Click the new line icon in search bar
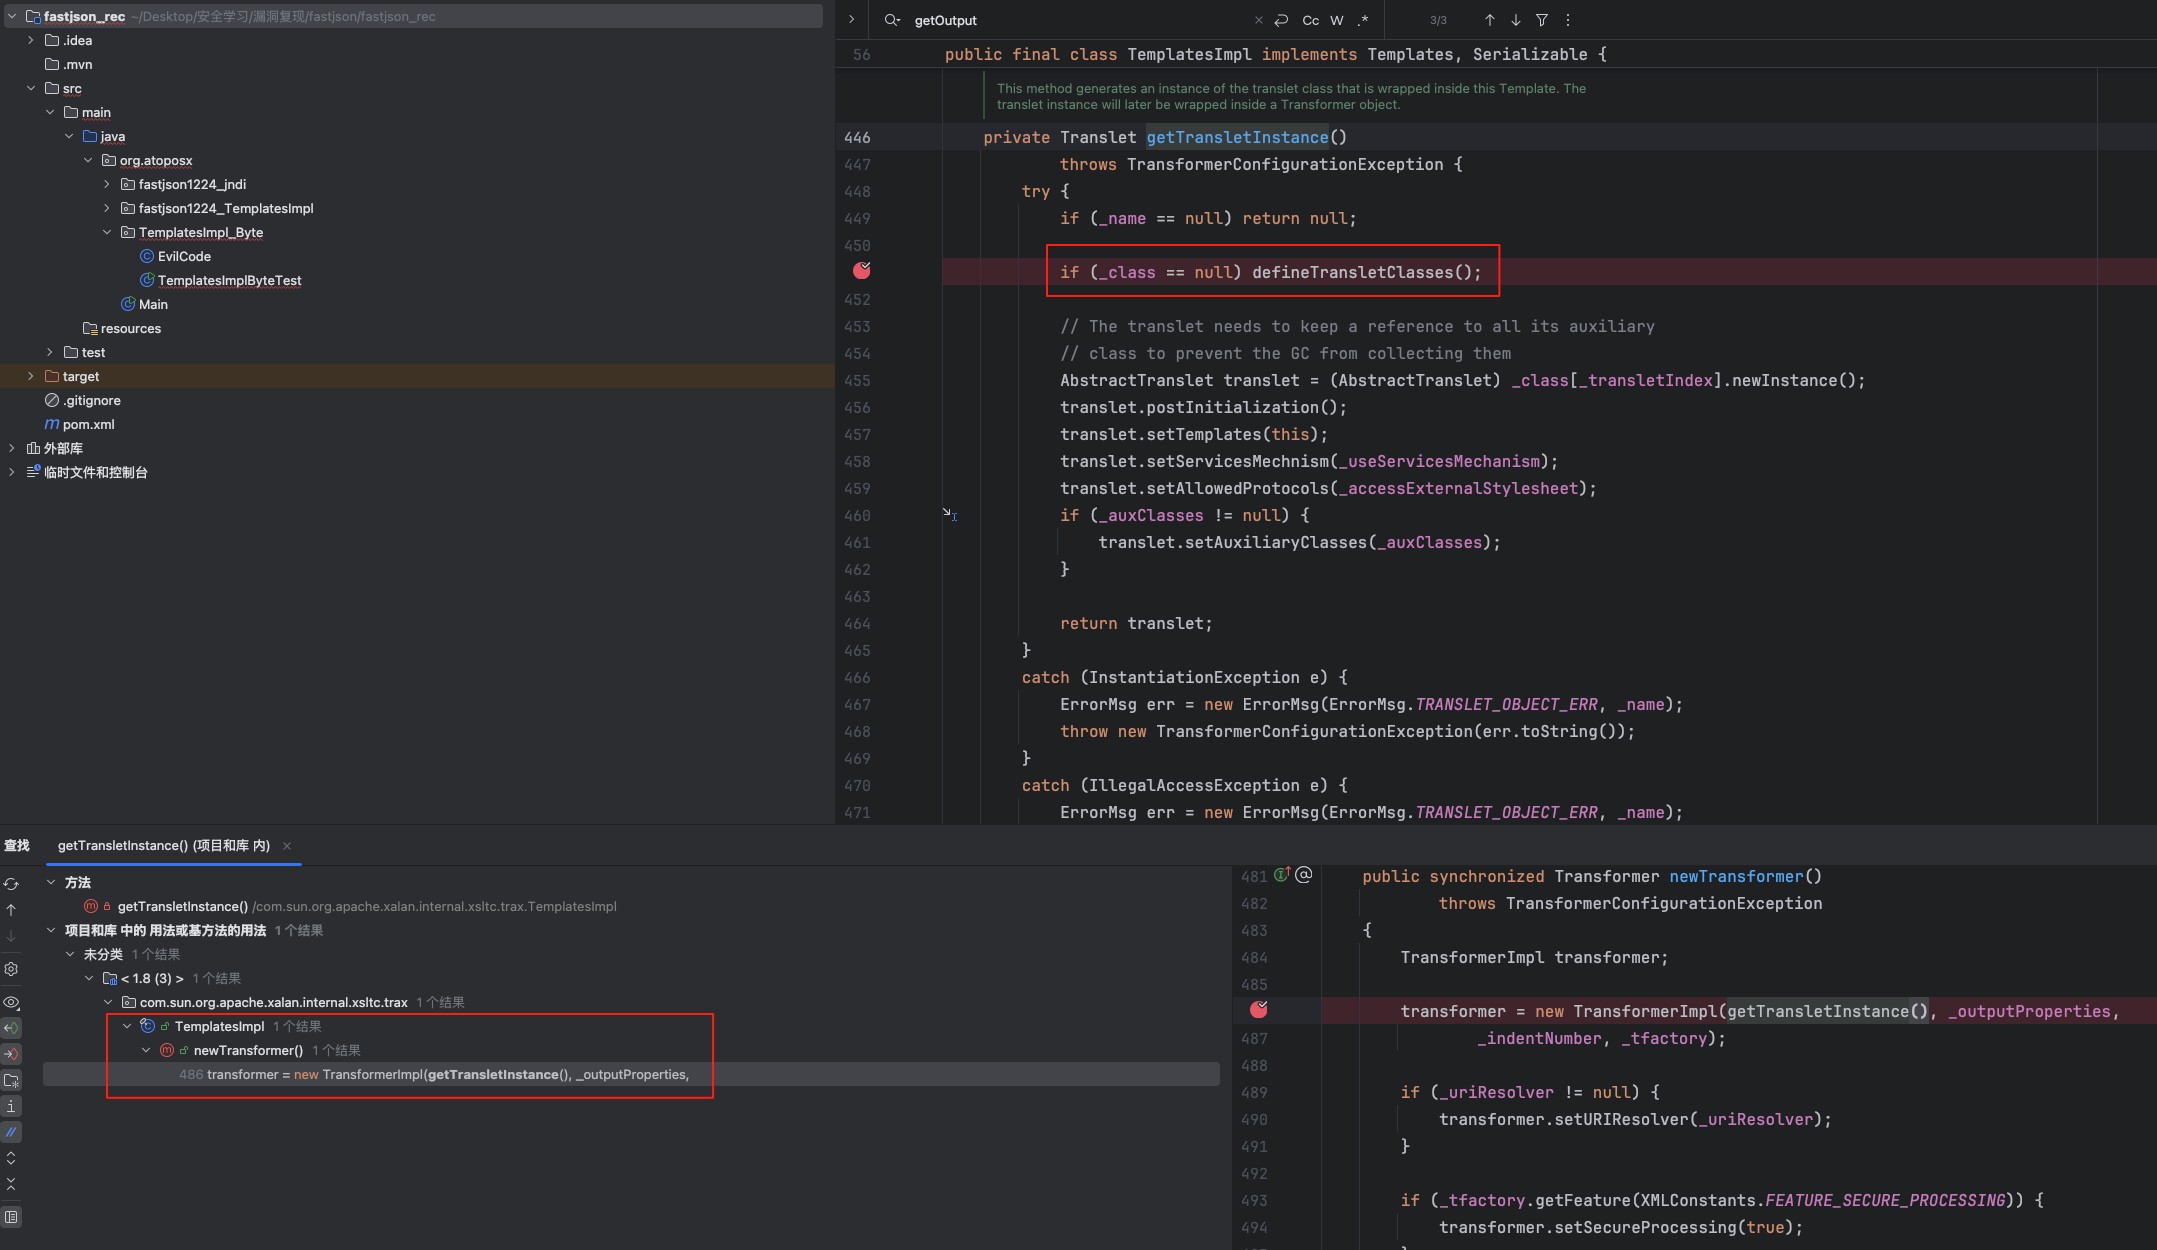The height and width of the screenshot is (1250, 2157). (1281, 20)
